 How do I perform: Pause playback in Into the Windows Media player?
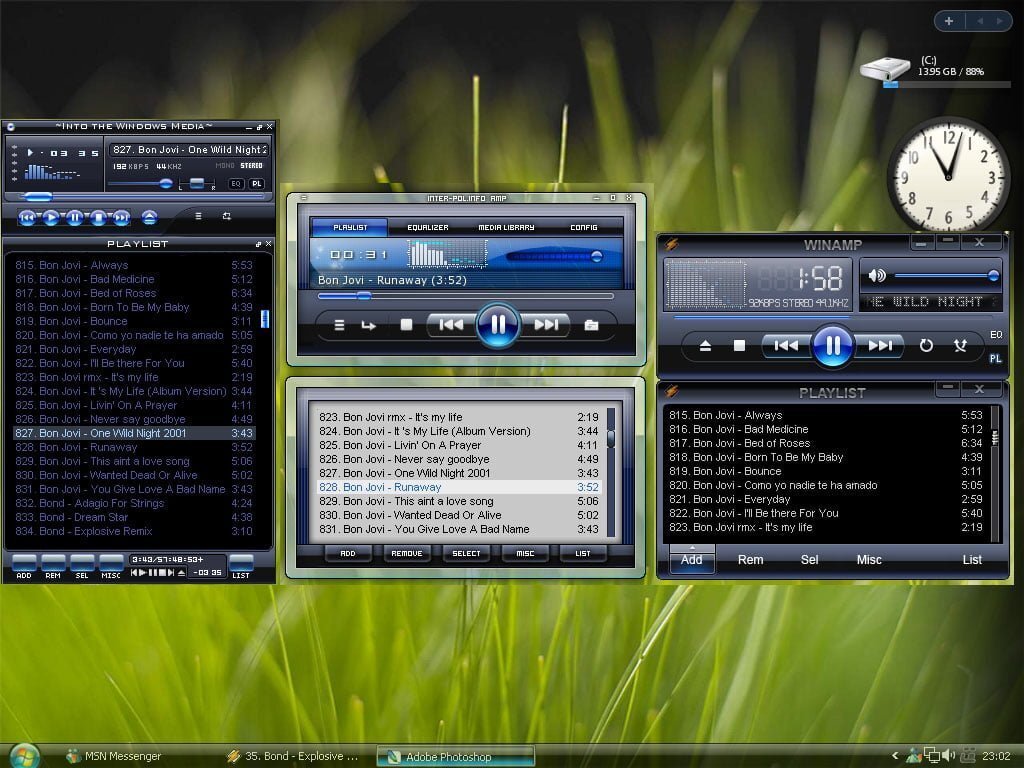pyautogui.click(x=74, y=217)
